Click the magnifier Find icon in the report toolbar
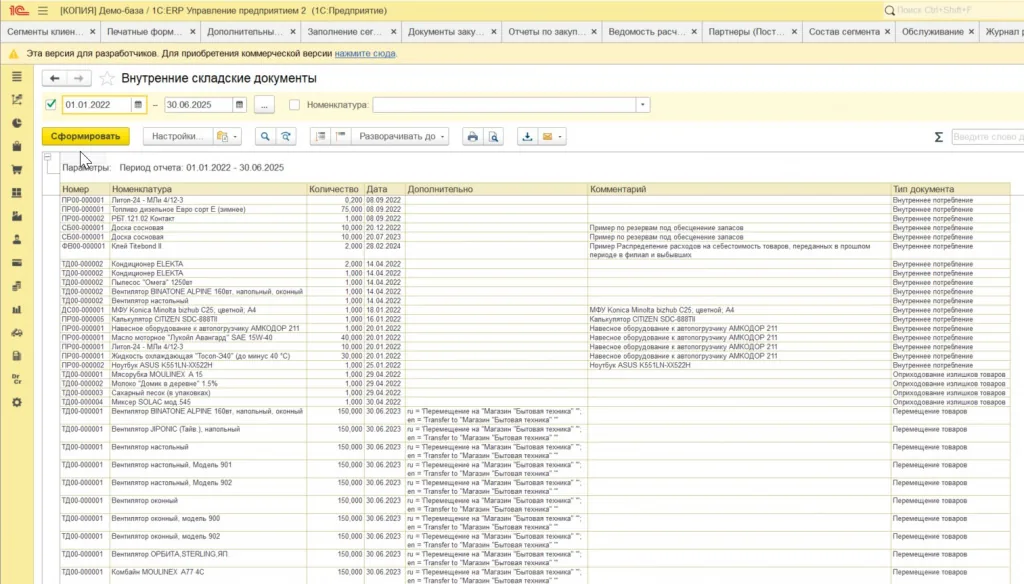 pyautogui.click(x=265, y=137)
